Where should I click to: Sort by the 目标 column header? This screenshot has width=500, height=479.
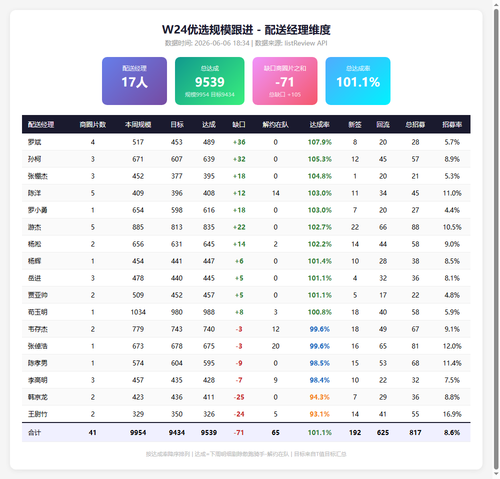177,125
